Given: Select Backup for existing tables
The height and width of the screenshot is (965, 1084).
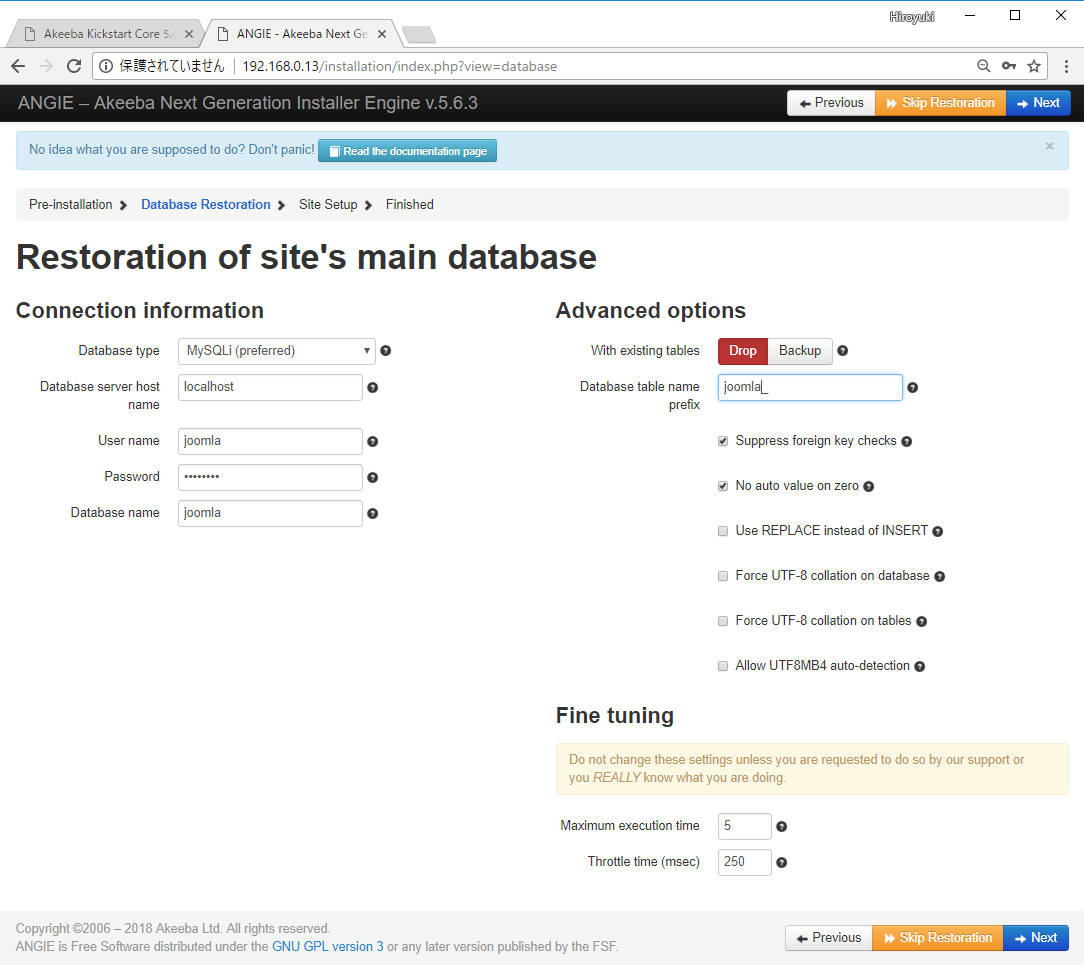Looking at the screenshot, I should pos(800,350).
